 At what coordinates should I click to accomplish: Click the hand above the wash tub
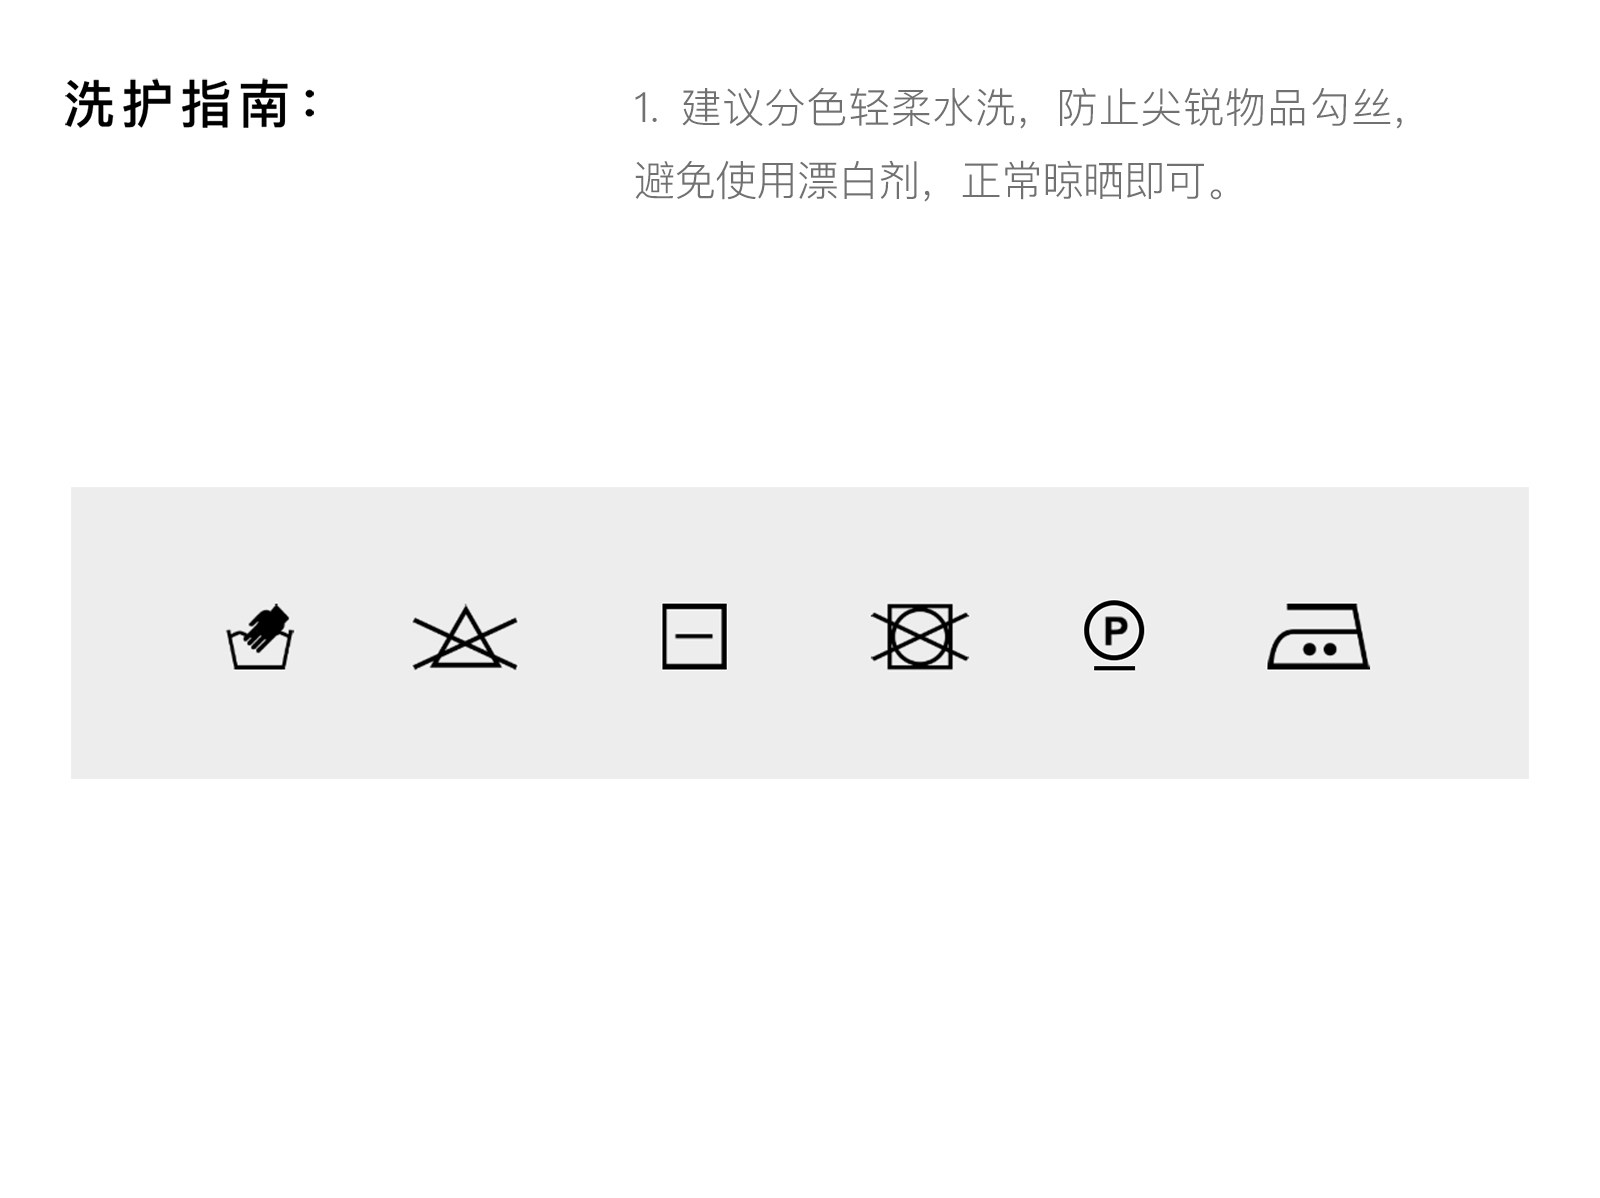(x=266, y=624)
